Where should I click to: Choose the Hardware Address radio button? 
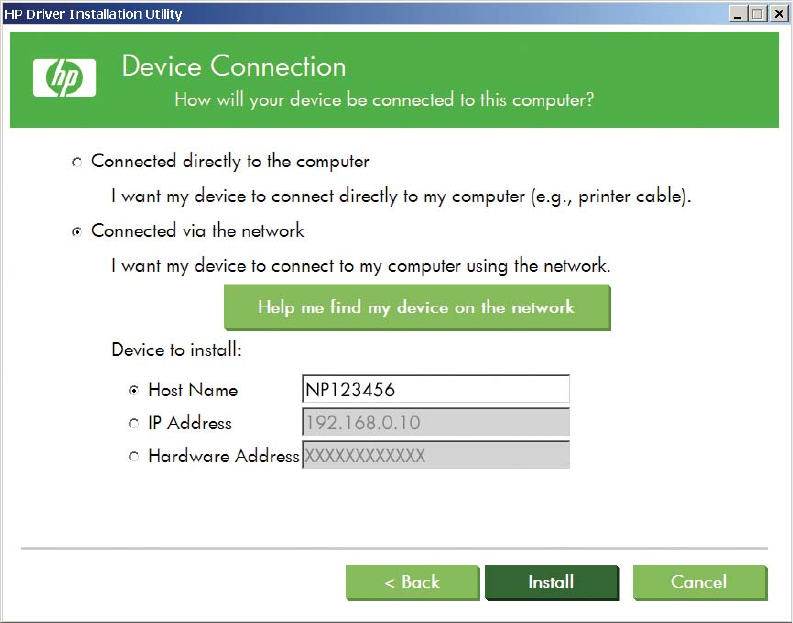click(134, 457)
